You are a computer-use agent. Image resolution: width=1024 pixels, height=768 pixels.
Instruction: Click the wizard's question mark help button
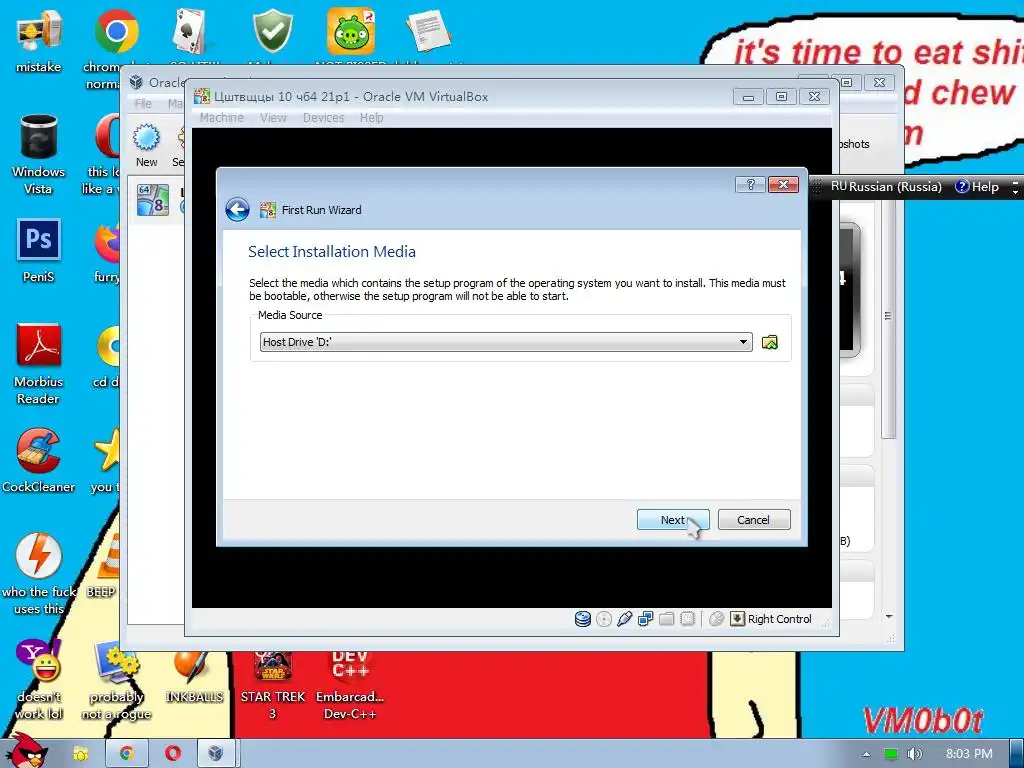(750, 185)
